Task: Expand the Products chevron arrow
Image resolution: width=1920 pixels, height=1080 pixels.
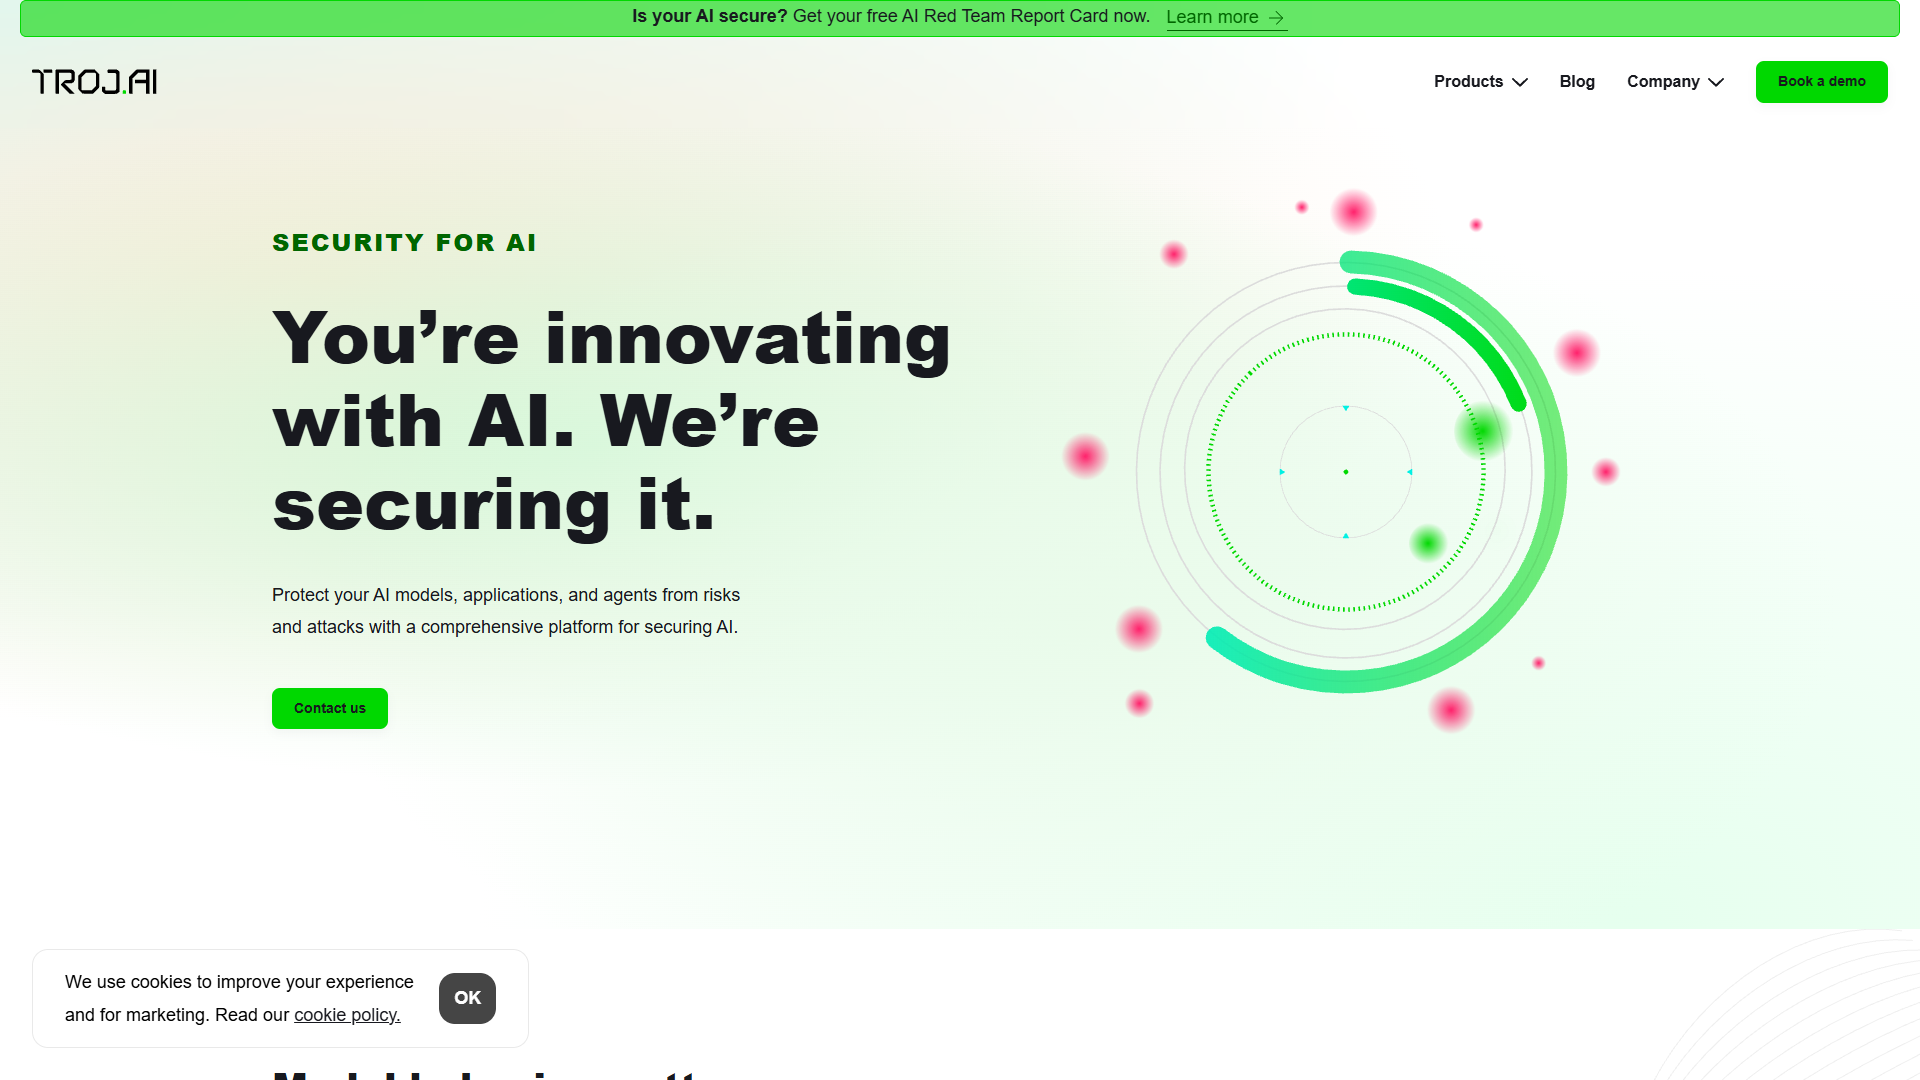Action: pyautogui.click(x=1520, y=82)
